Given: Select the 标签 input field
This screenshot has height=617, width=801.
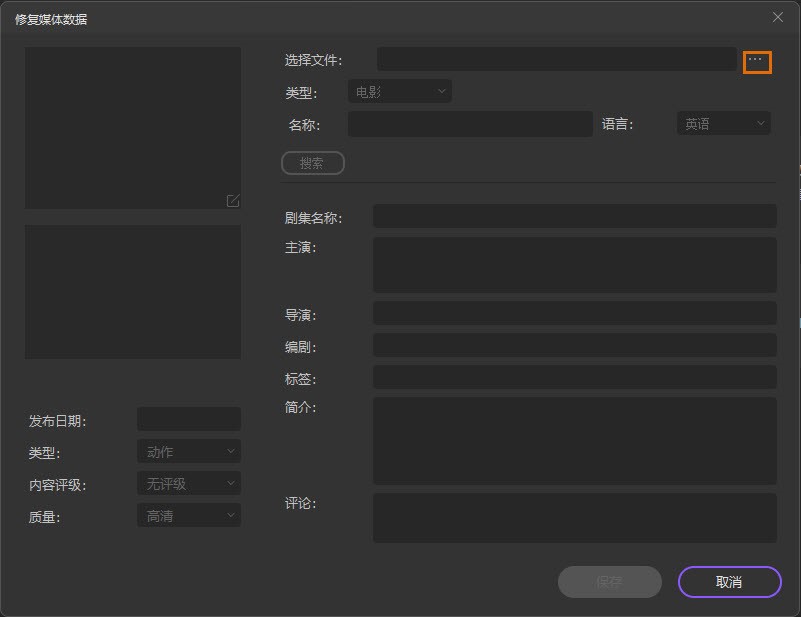Looking at the screenshot, I should (x=574, y=378).
